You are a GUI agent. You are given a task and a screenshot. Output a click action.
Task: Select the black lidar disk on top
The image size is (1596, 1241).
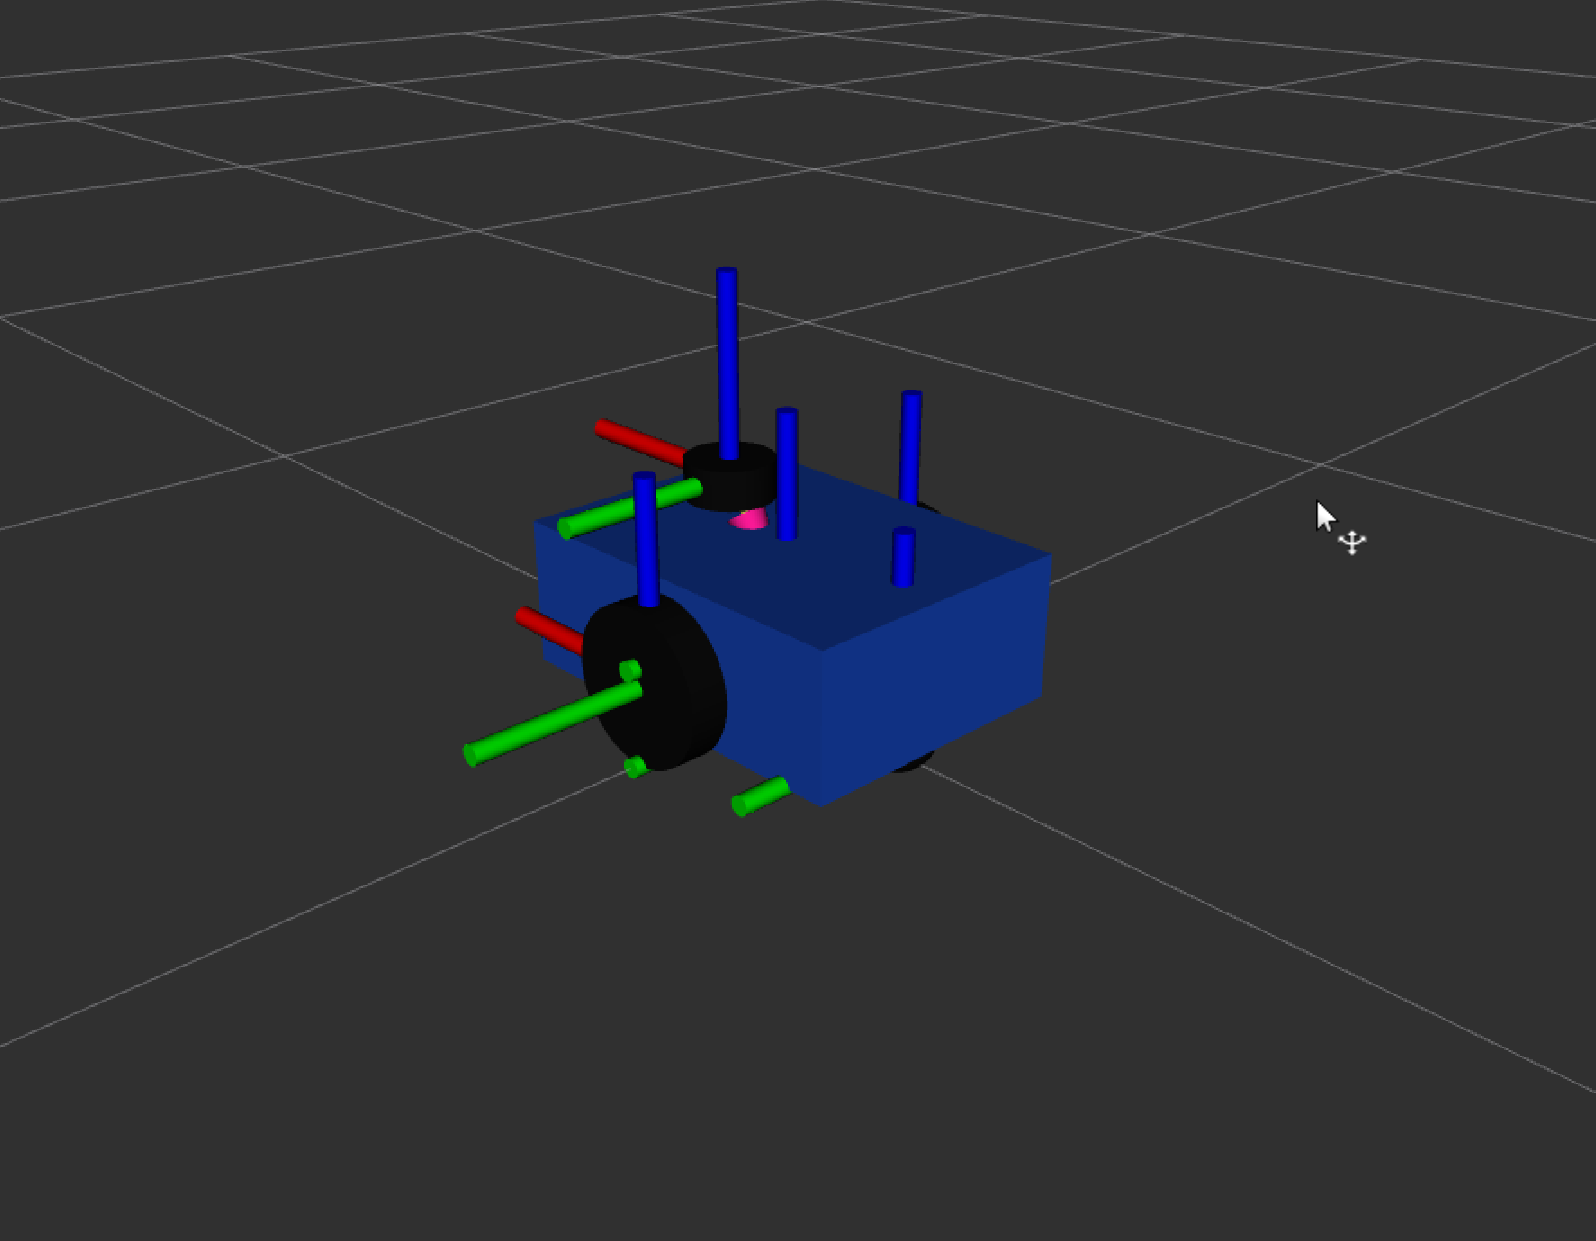point(730,476)
